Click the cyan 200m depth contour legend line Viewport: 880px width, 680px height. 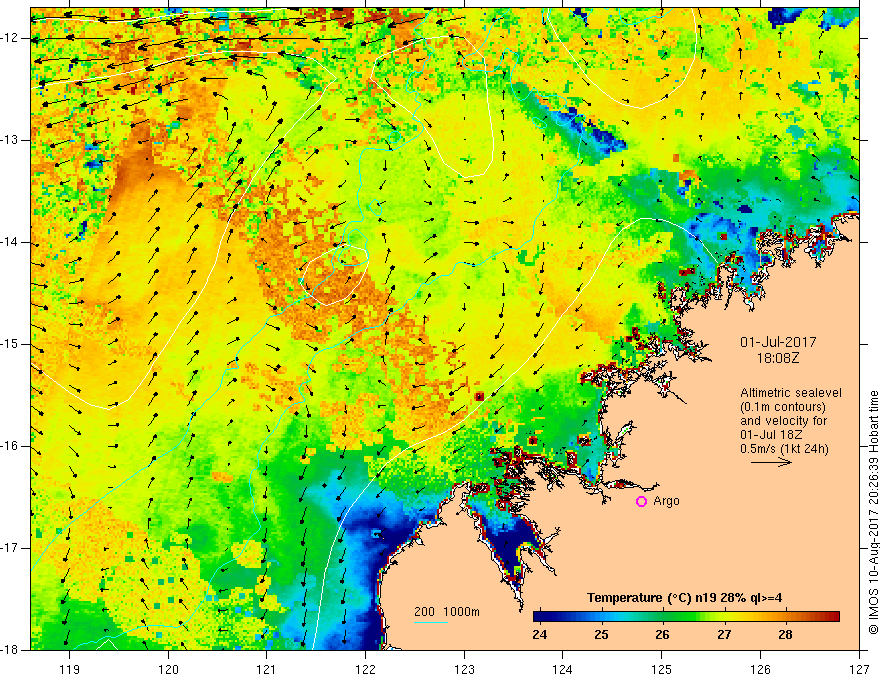pos(432,623)
